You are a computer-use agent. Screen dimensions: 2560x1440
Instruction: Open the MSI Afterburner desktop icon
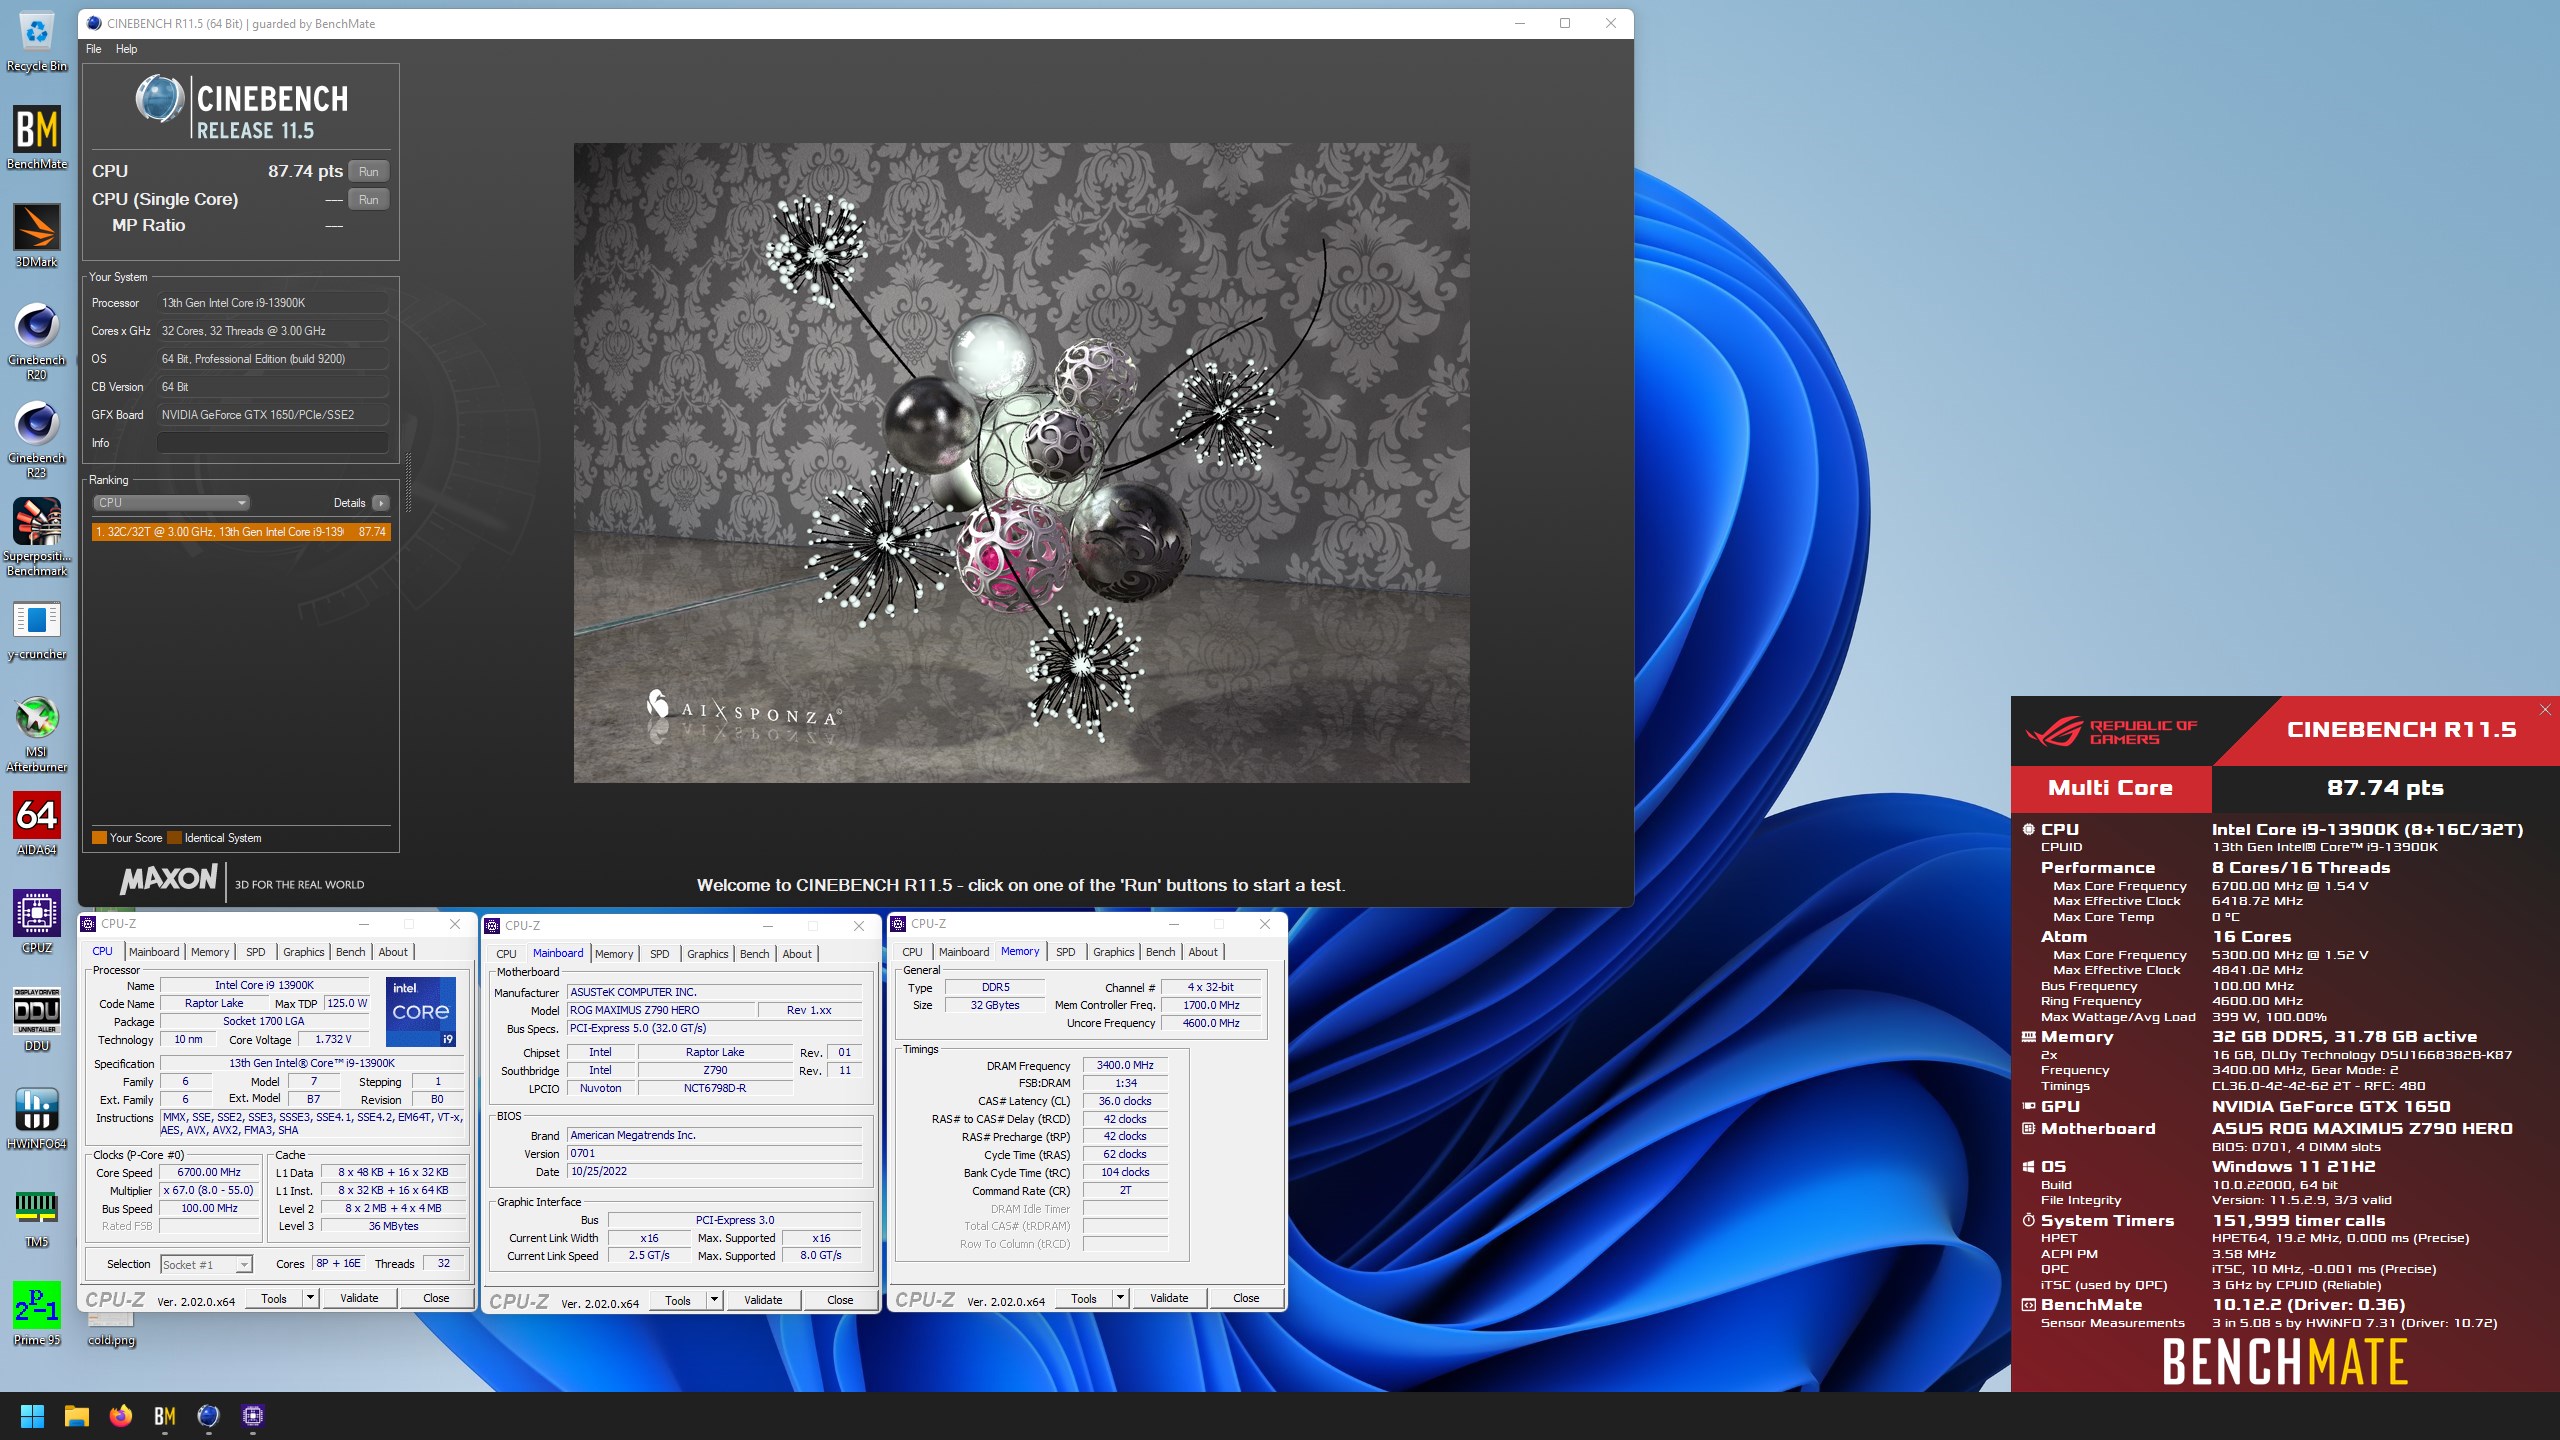point(37,734)
